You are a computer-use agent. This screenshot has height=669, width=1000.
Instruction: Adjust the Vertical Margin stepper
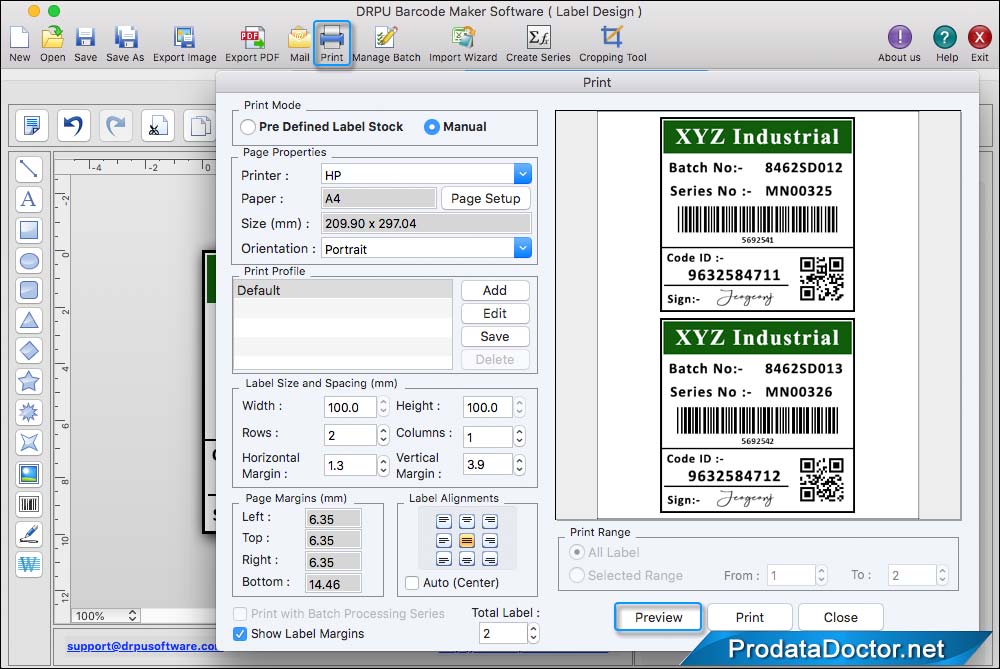tap(519, 464)
